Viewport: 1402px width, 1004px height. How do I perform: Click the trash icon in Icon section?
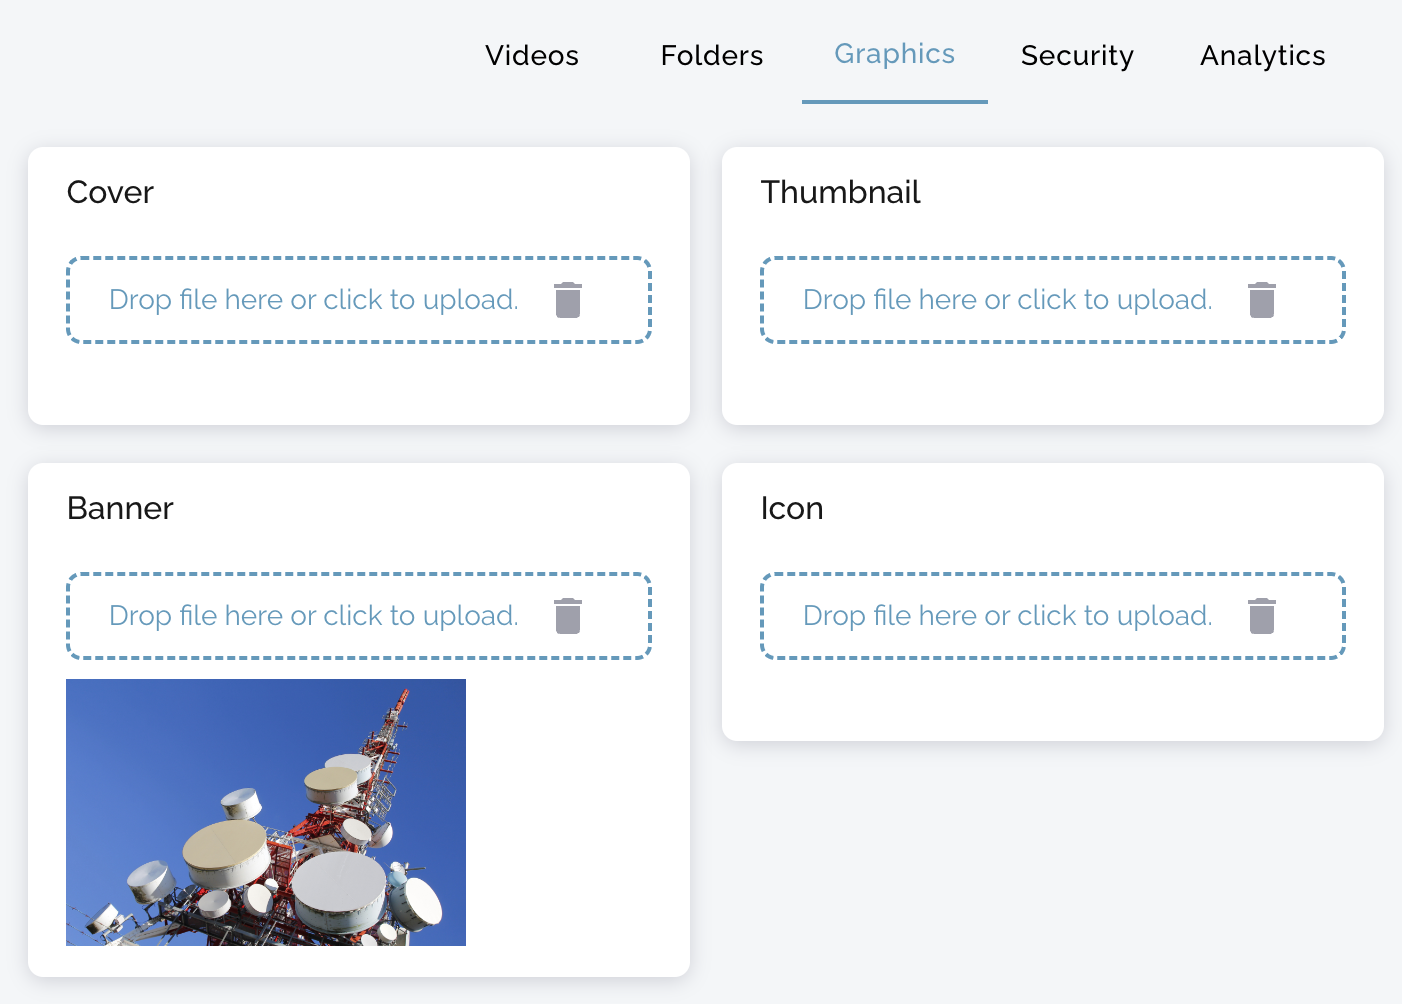pos(1262,616)
